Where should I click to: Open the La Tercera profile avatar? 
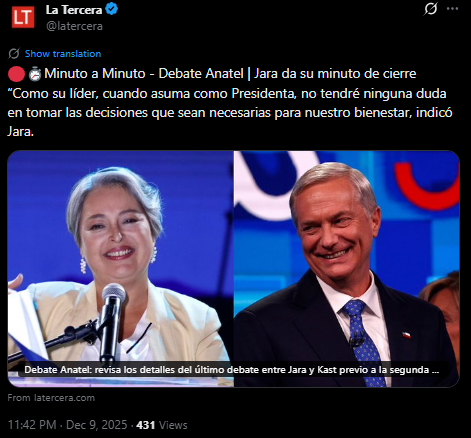(x=23, y=17)
